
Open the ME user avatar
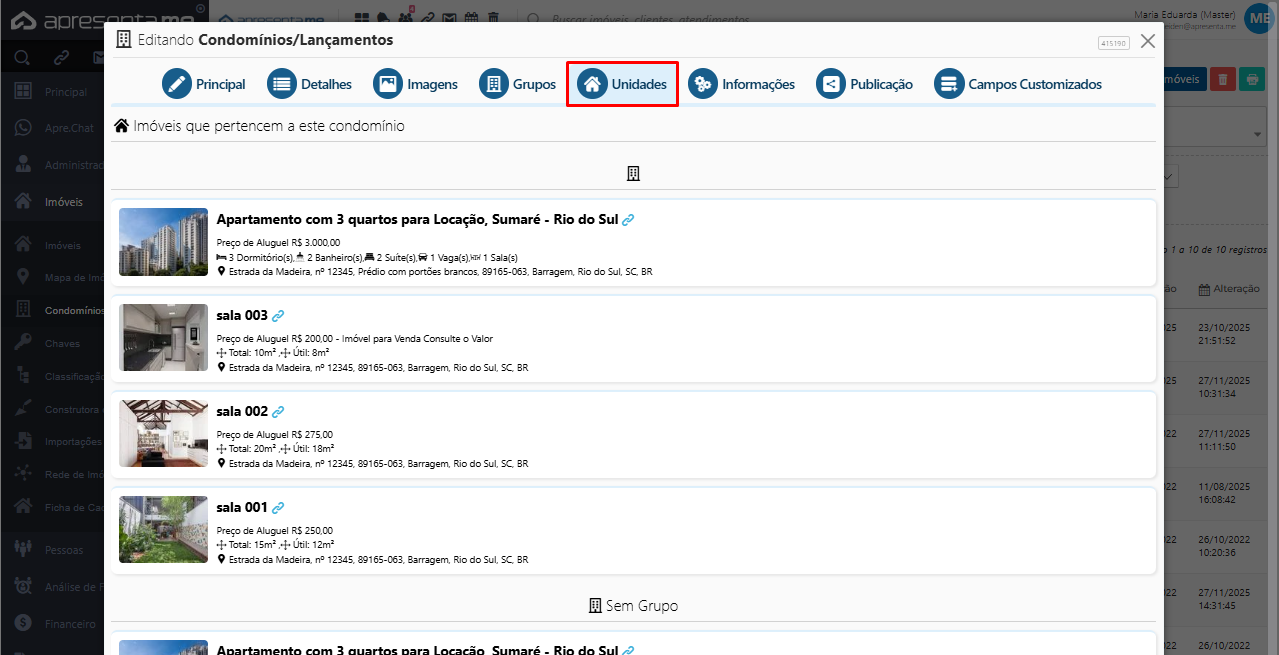tap(1258, 19)
